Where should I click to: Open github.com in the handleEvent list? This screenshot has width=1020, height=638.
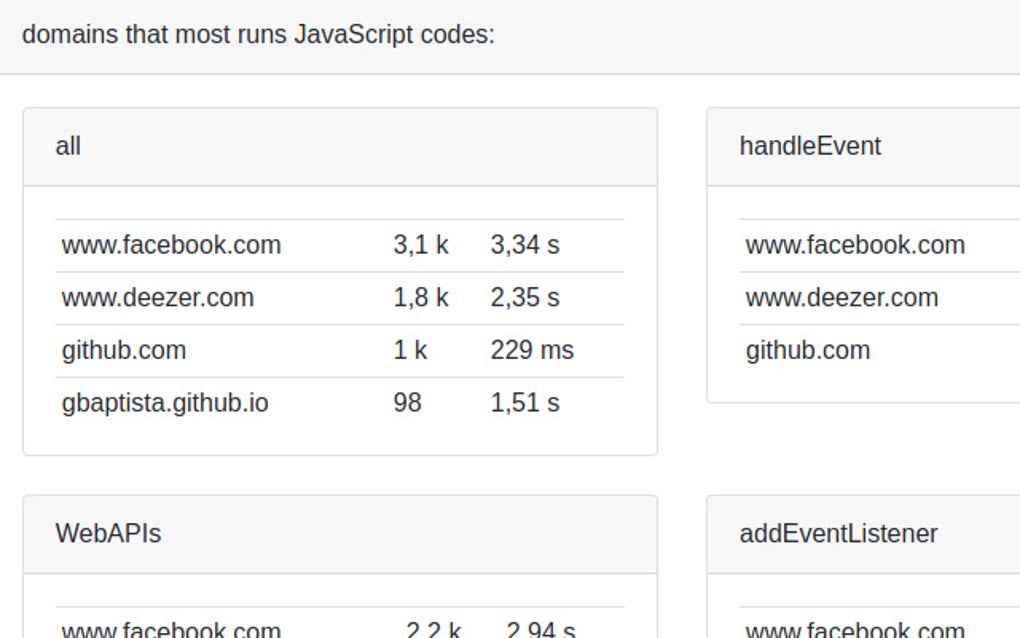point(807,350)
